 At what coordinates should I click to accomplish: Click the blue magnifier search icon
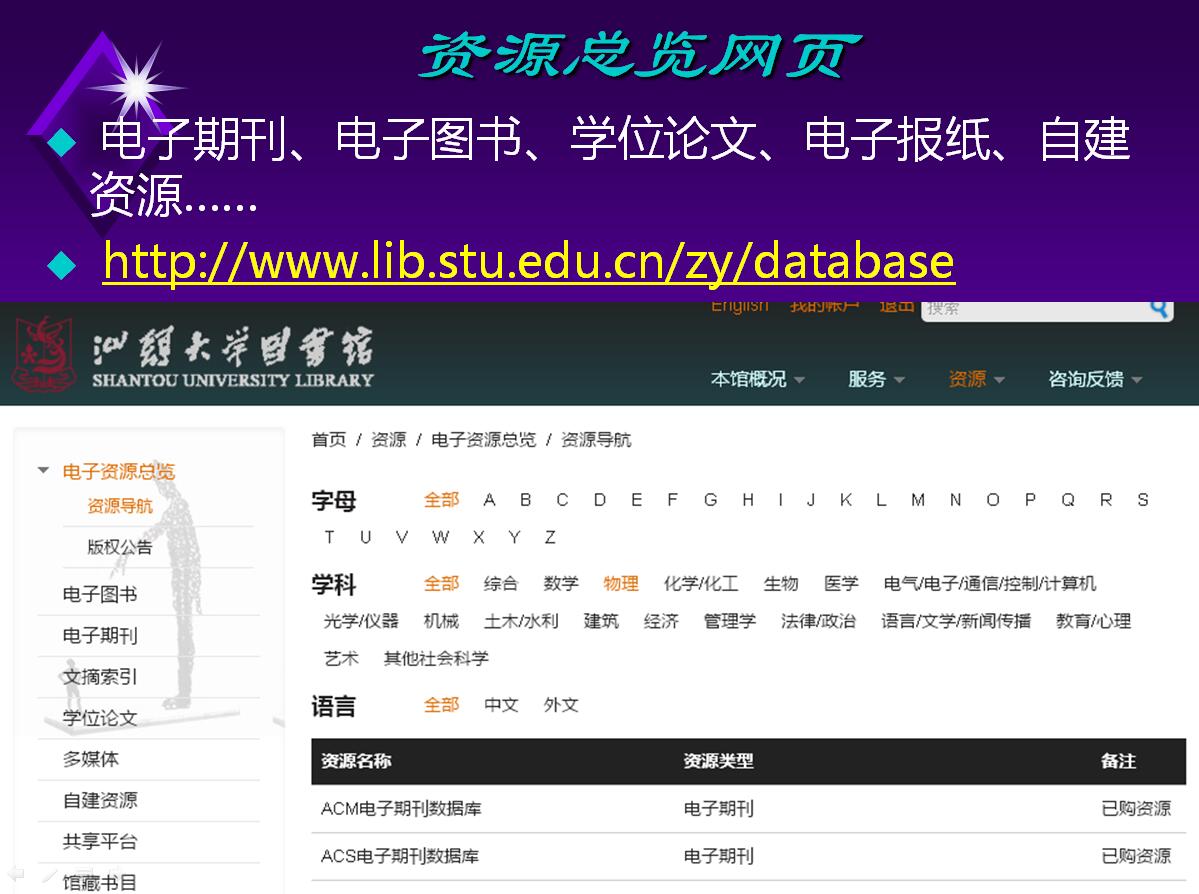coord(1159,308)
